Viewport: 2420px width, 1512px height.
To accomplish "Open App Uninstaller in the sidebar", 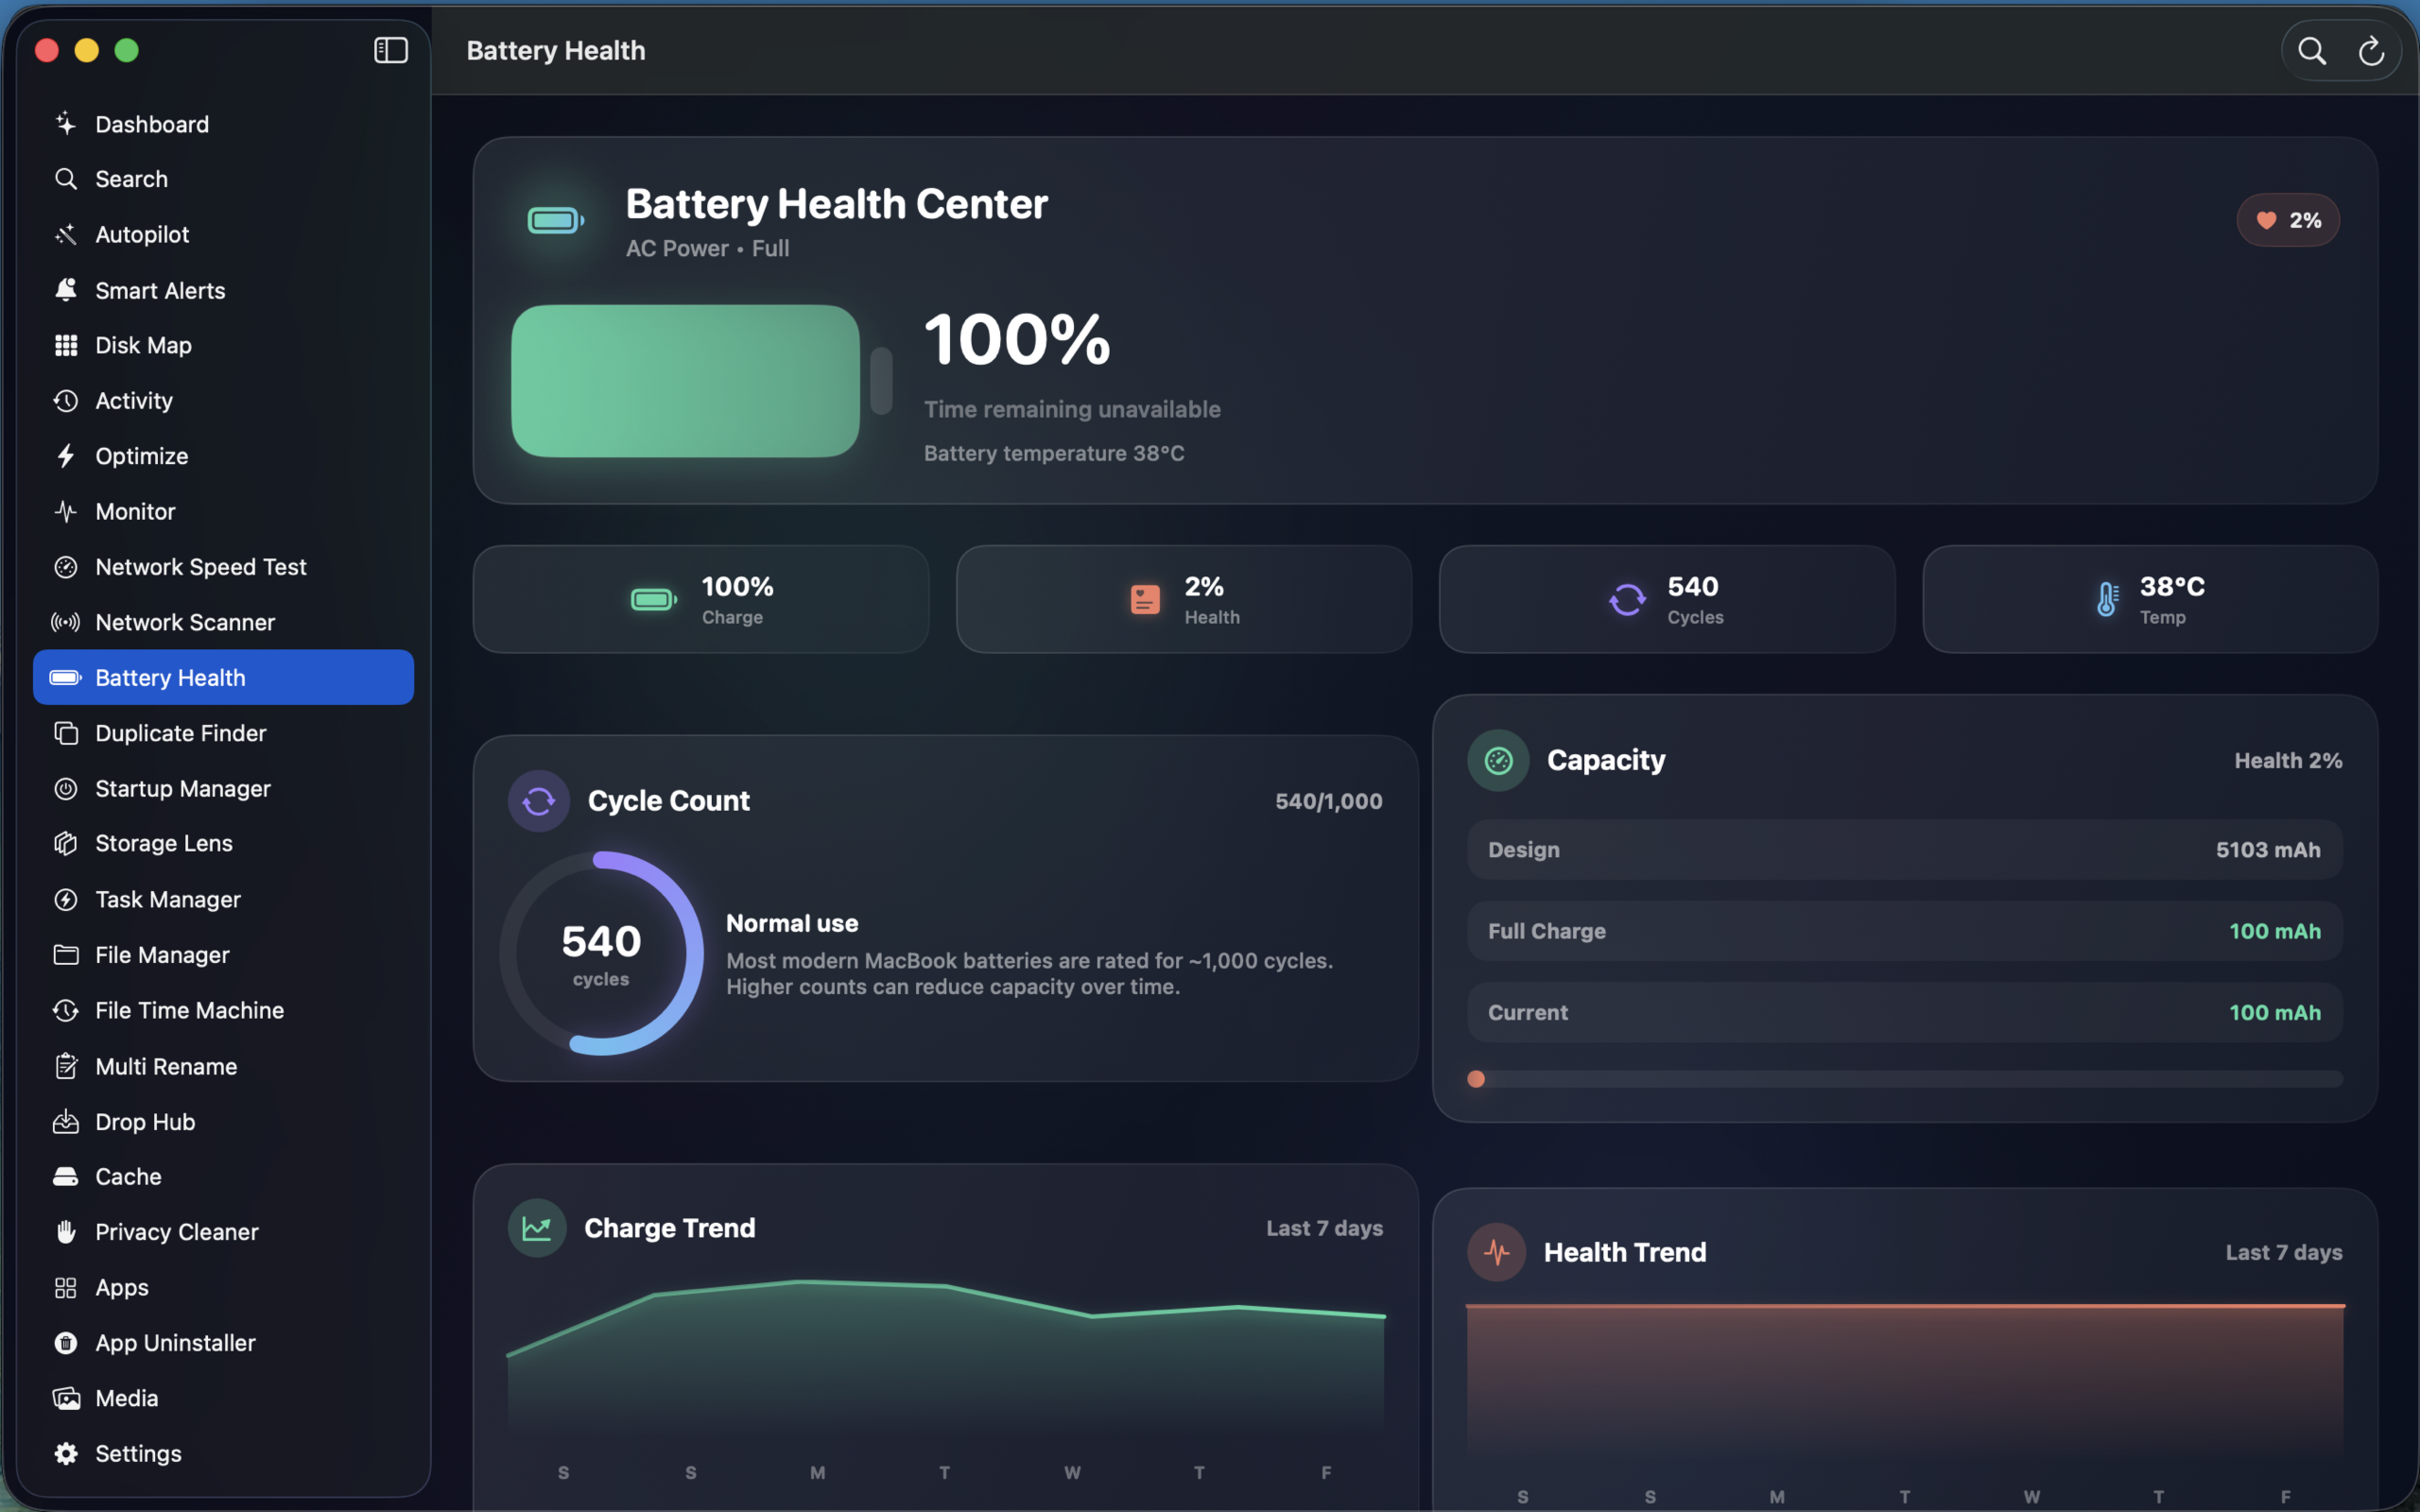I will click(x=223, y=1343).
